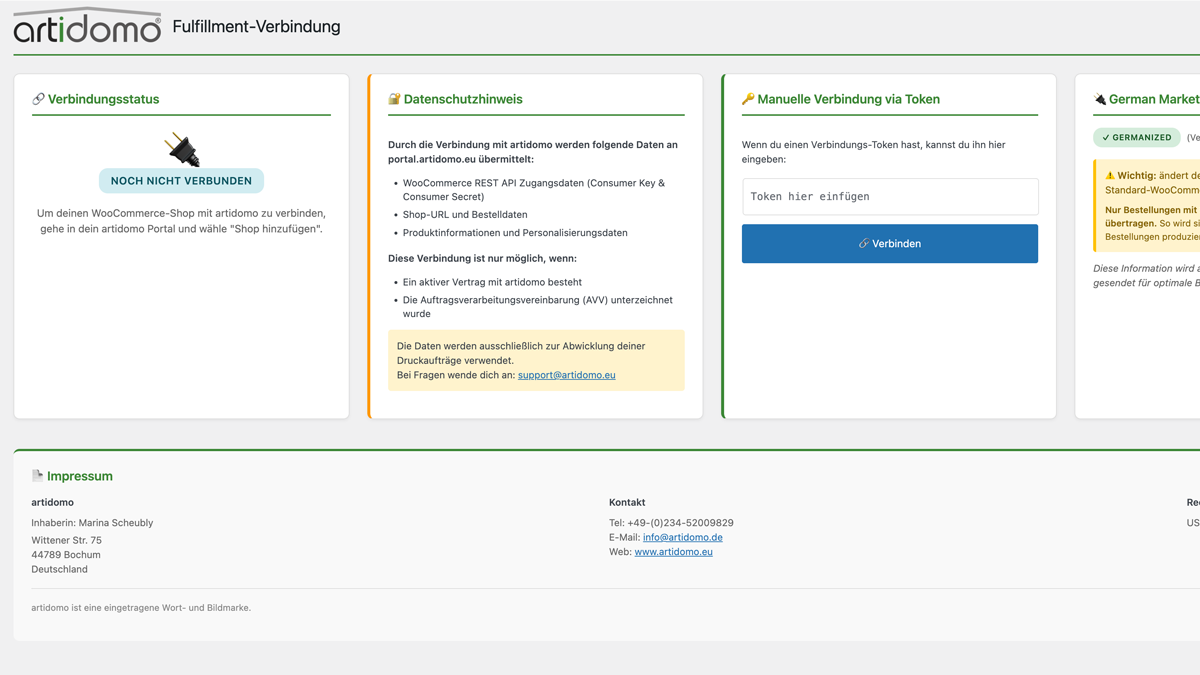Click the artidomo logo
The width and height of the screenshot is (1200, 675).
[x=87, y=26]
